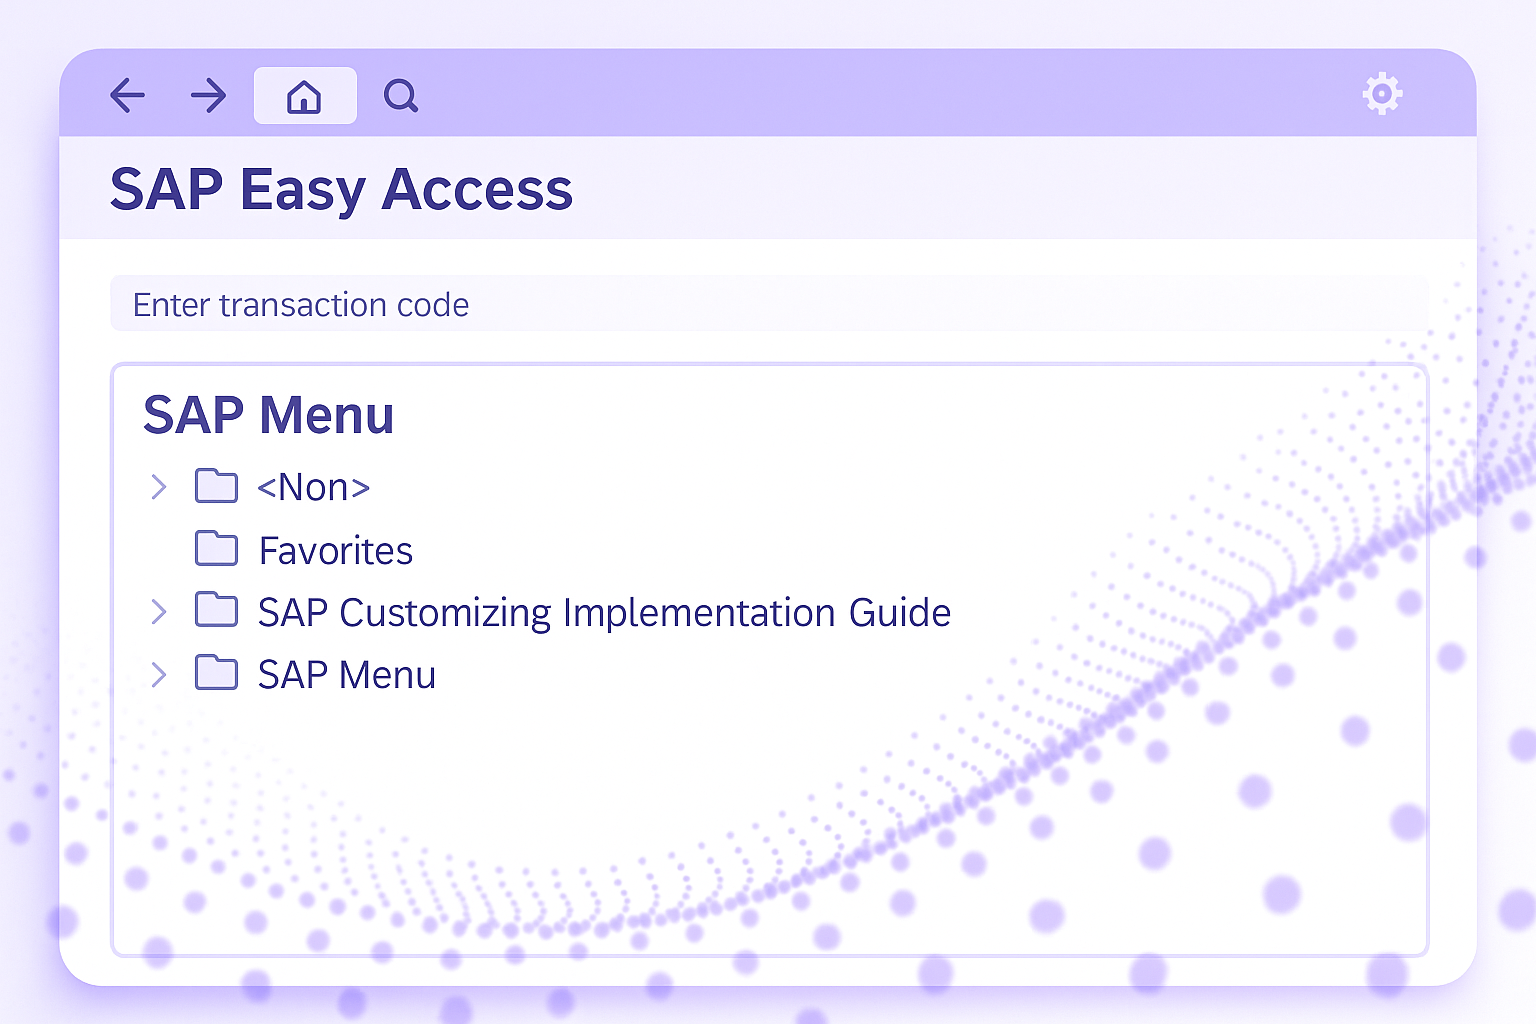
Task: Open settings via the gear icon
Action: pyautogui.click(x=1382, y=94)
